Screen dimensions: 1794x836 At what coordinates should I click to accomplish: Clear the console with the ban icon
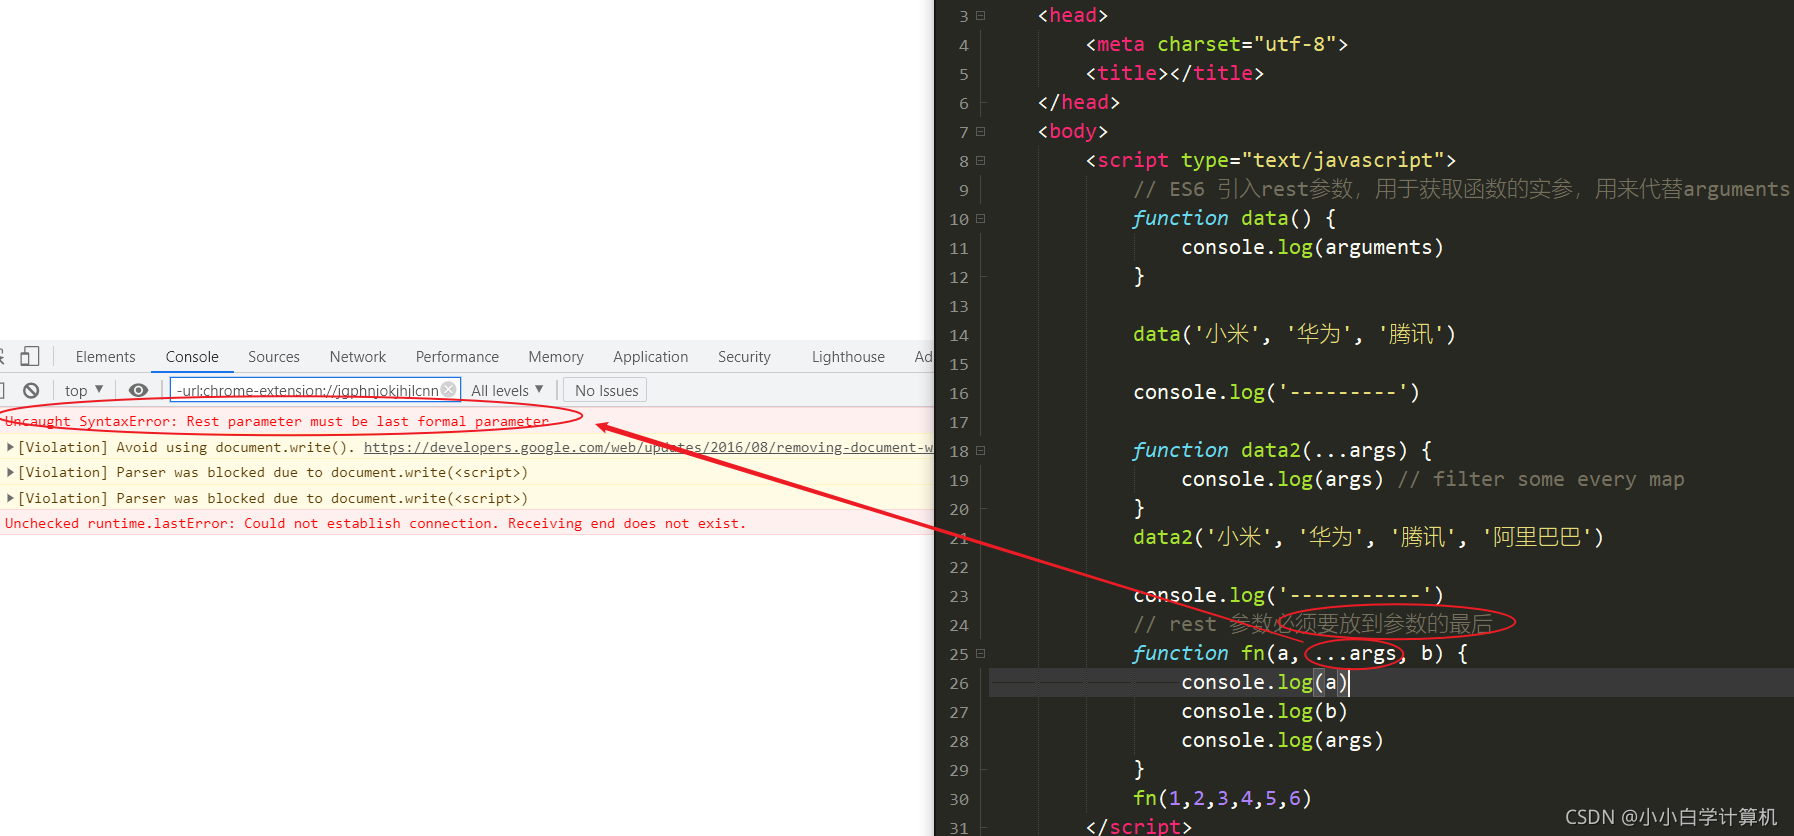click(31, 390)
